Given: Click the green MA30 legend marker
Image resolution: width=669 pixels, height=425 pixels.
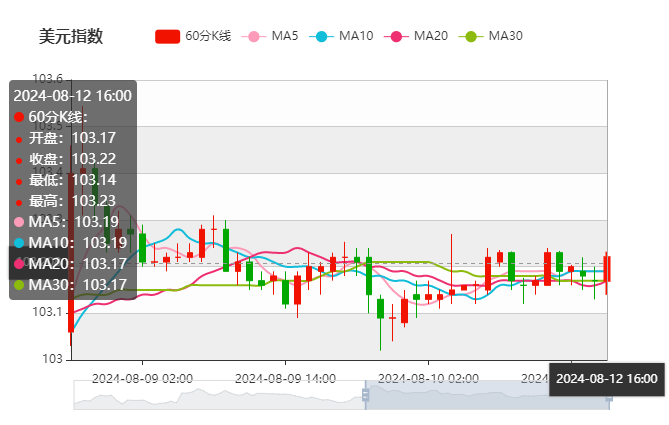Looking at the screenshot, I should tap(471, 37).
